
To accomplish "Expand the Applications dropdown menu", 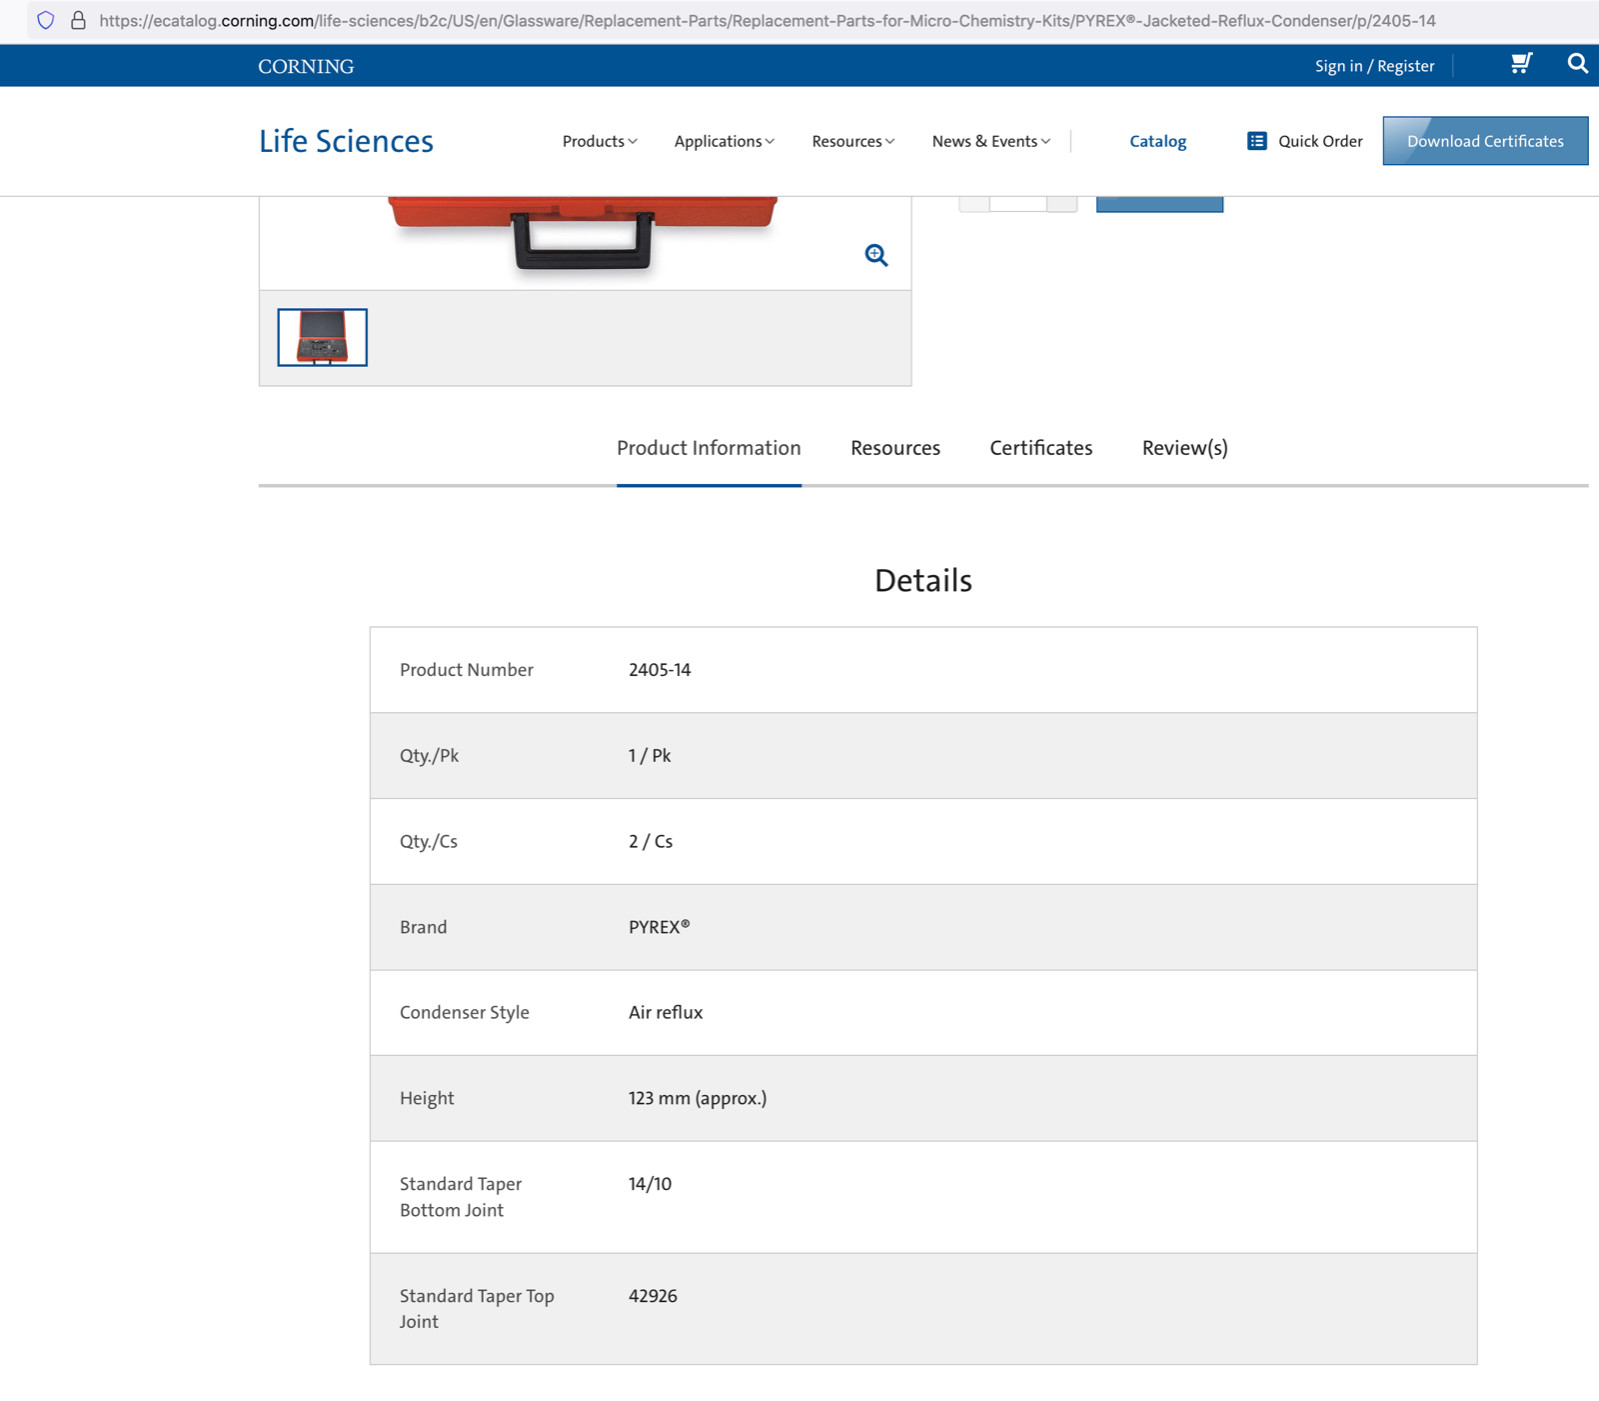I will [724, 141].
